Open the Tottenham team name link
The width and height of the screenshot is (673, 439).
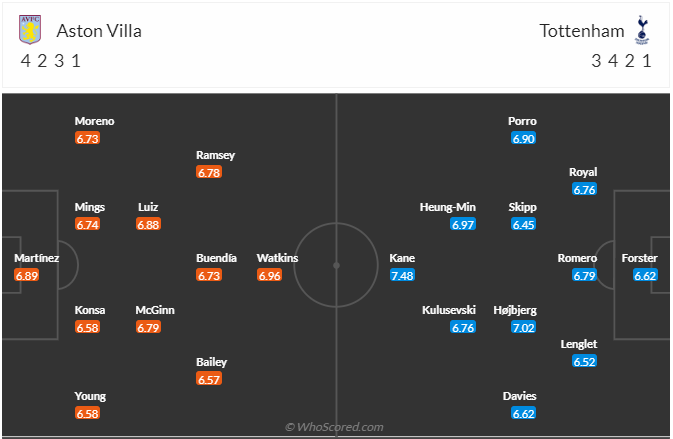582,31
